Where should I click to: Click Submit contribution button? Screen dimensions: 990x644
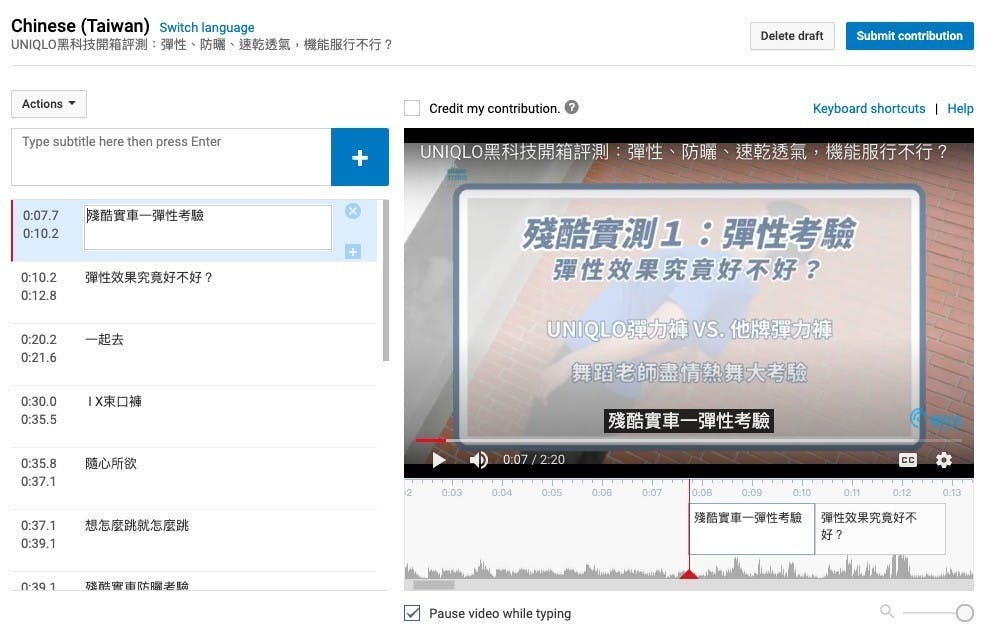[x=909, y=36]
